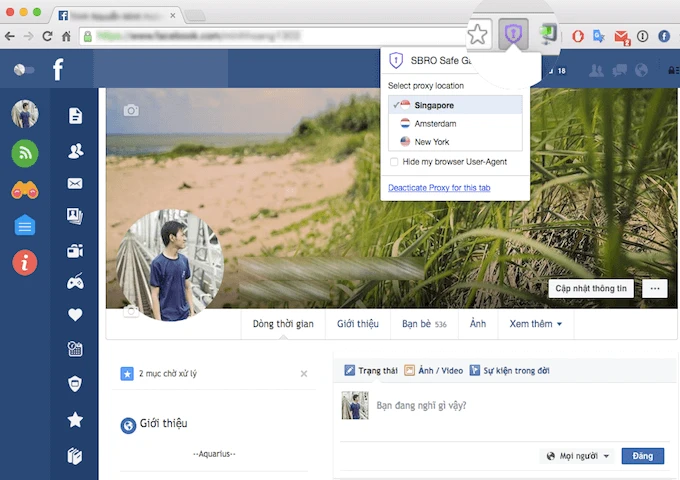Open the green RSS feed sidebar icon

25,152
